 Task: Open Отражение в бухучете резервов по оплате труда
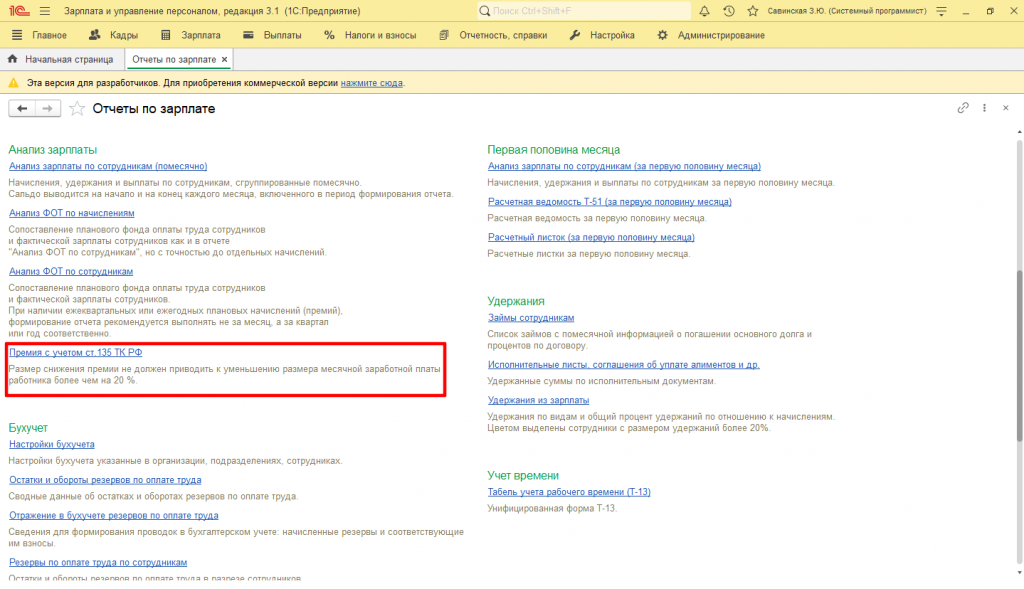(x=114, y=515)
